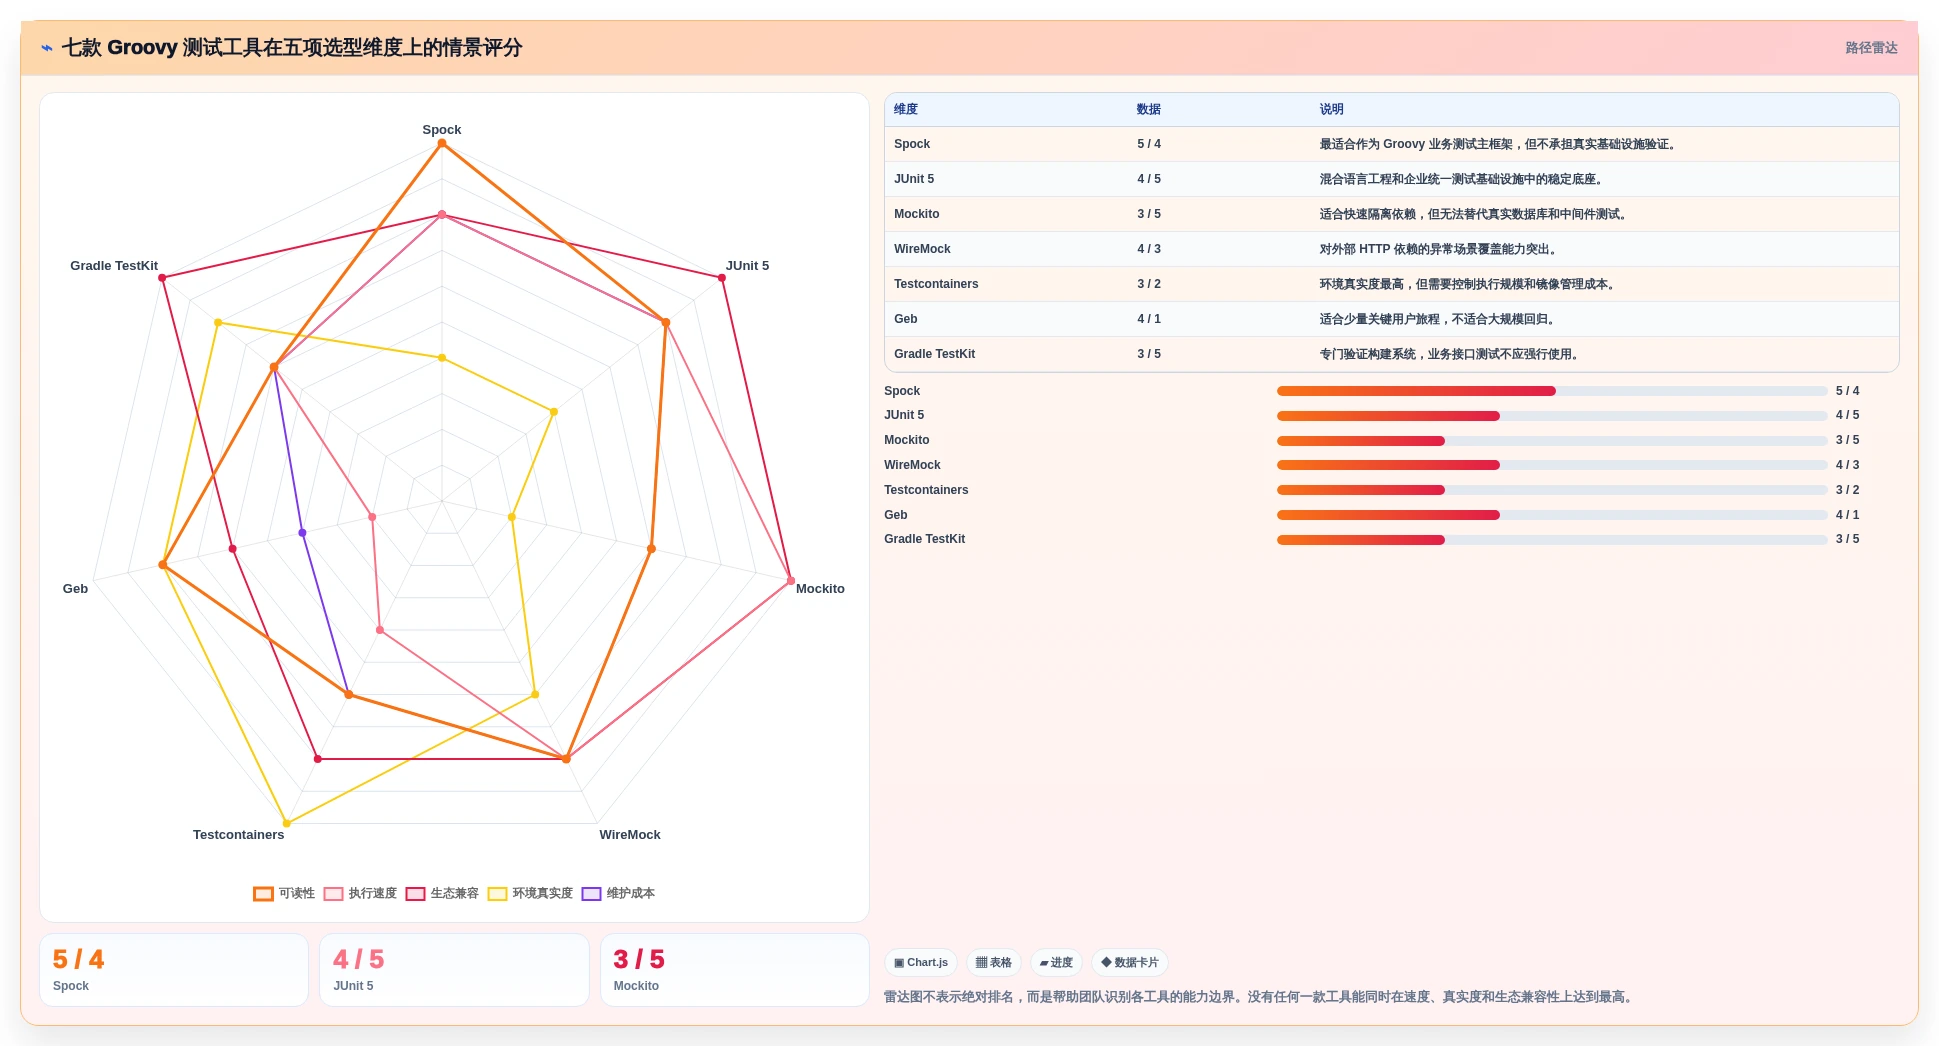Click the 数据 column header

tap(1149, 110)
